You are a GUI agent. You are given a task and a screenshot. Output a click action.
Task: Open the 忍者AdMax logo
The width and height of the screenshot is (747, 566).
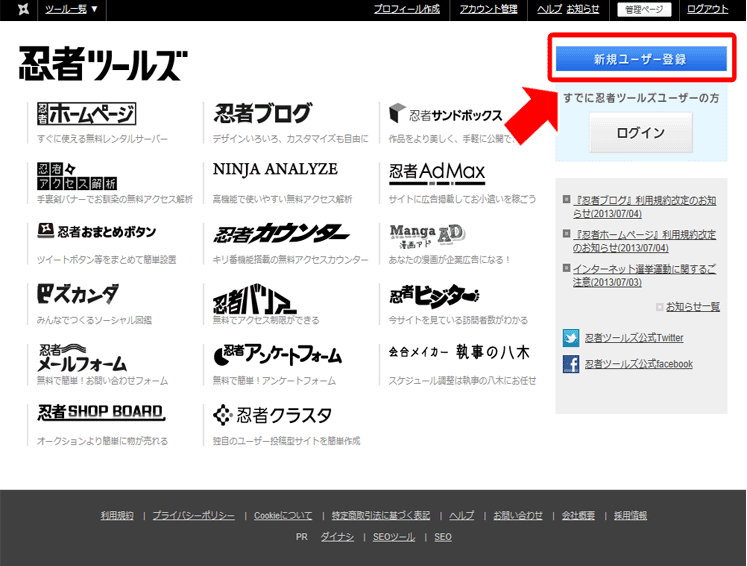pyautogui.click(x=437, y=173)
